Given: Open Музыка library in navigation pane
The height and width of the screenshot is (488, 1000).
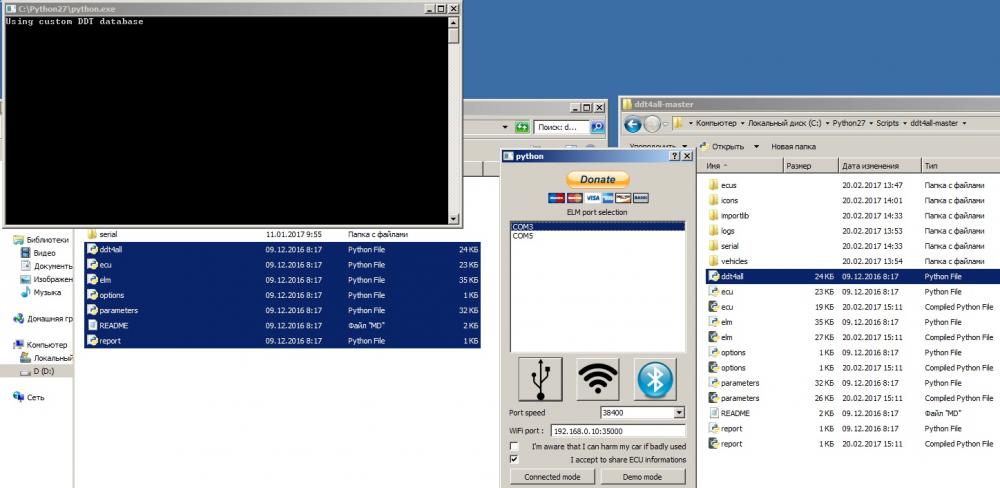Looking at the screenshot, I should coord(42,292).
